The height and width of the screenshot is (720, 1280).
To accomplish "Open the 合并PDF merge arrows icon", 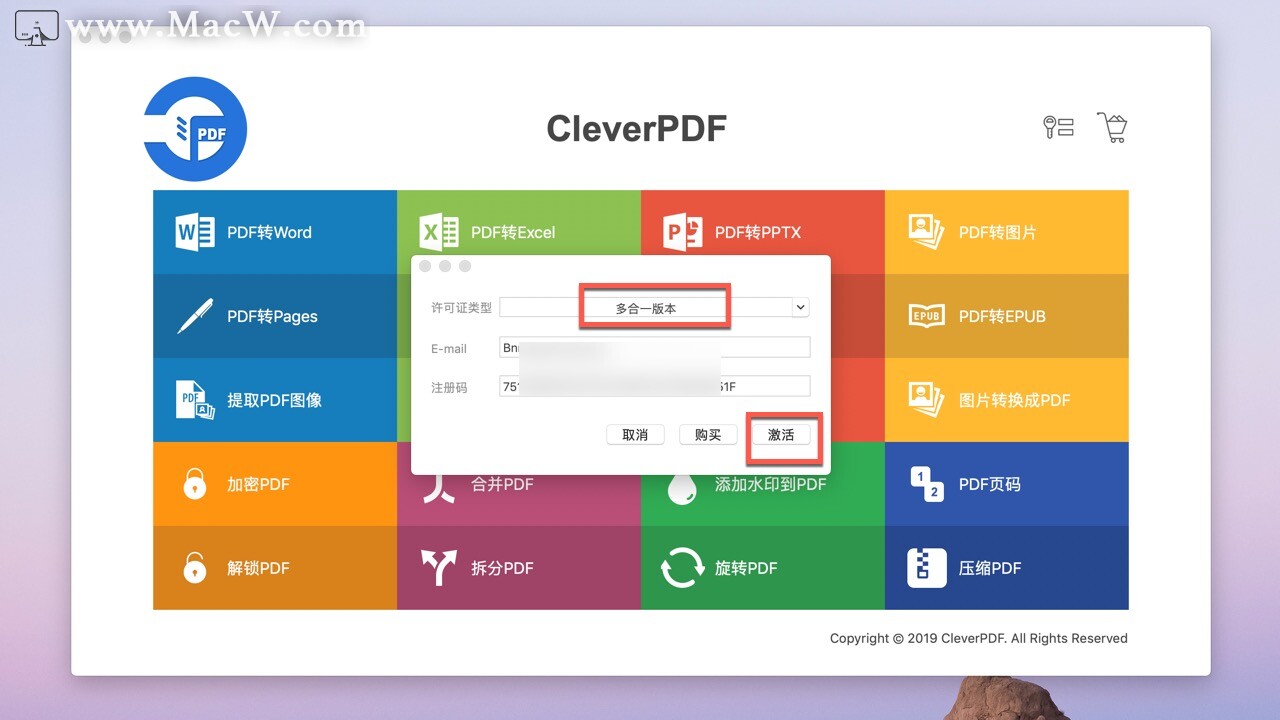I will tap(439, 487).
